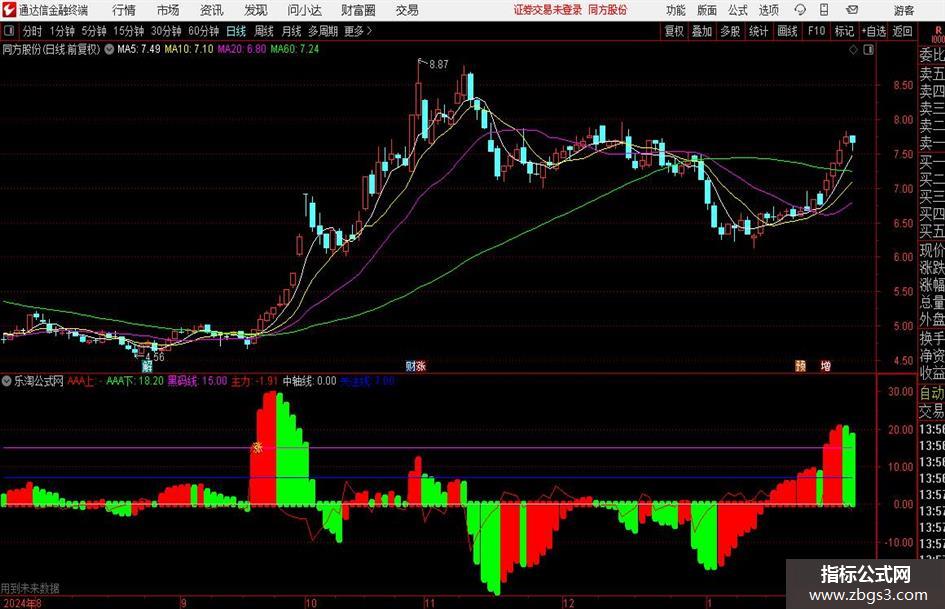Switch to 分时 chart period
The width and height of the screenshot is (945, 609).
33,31
